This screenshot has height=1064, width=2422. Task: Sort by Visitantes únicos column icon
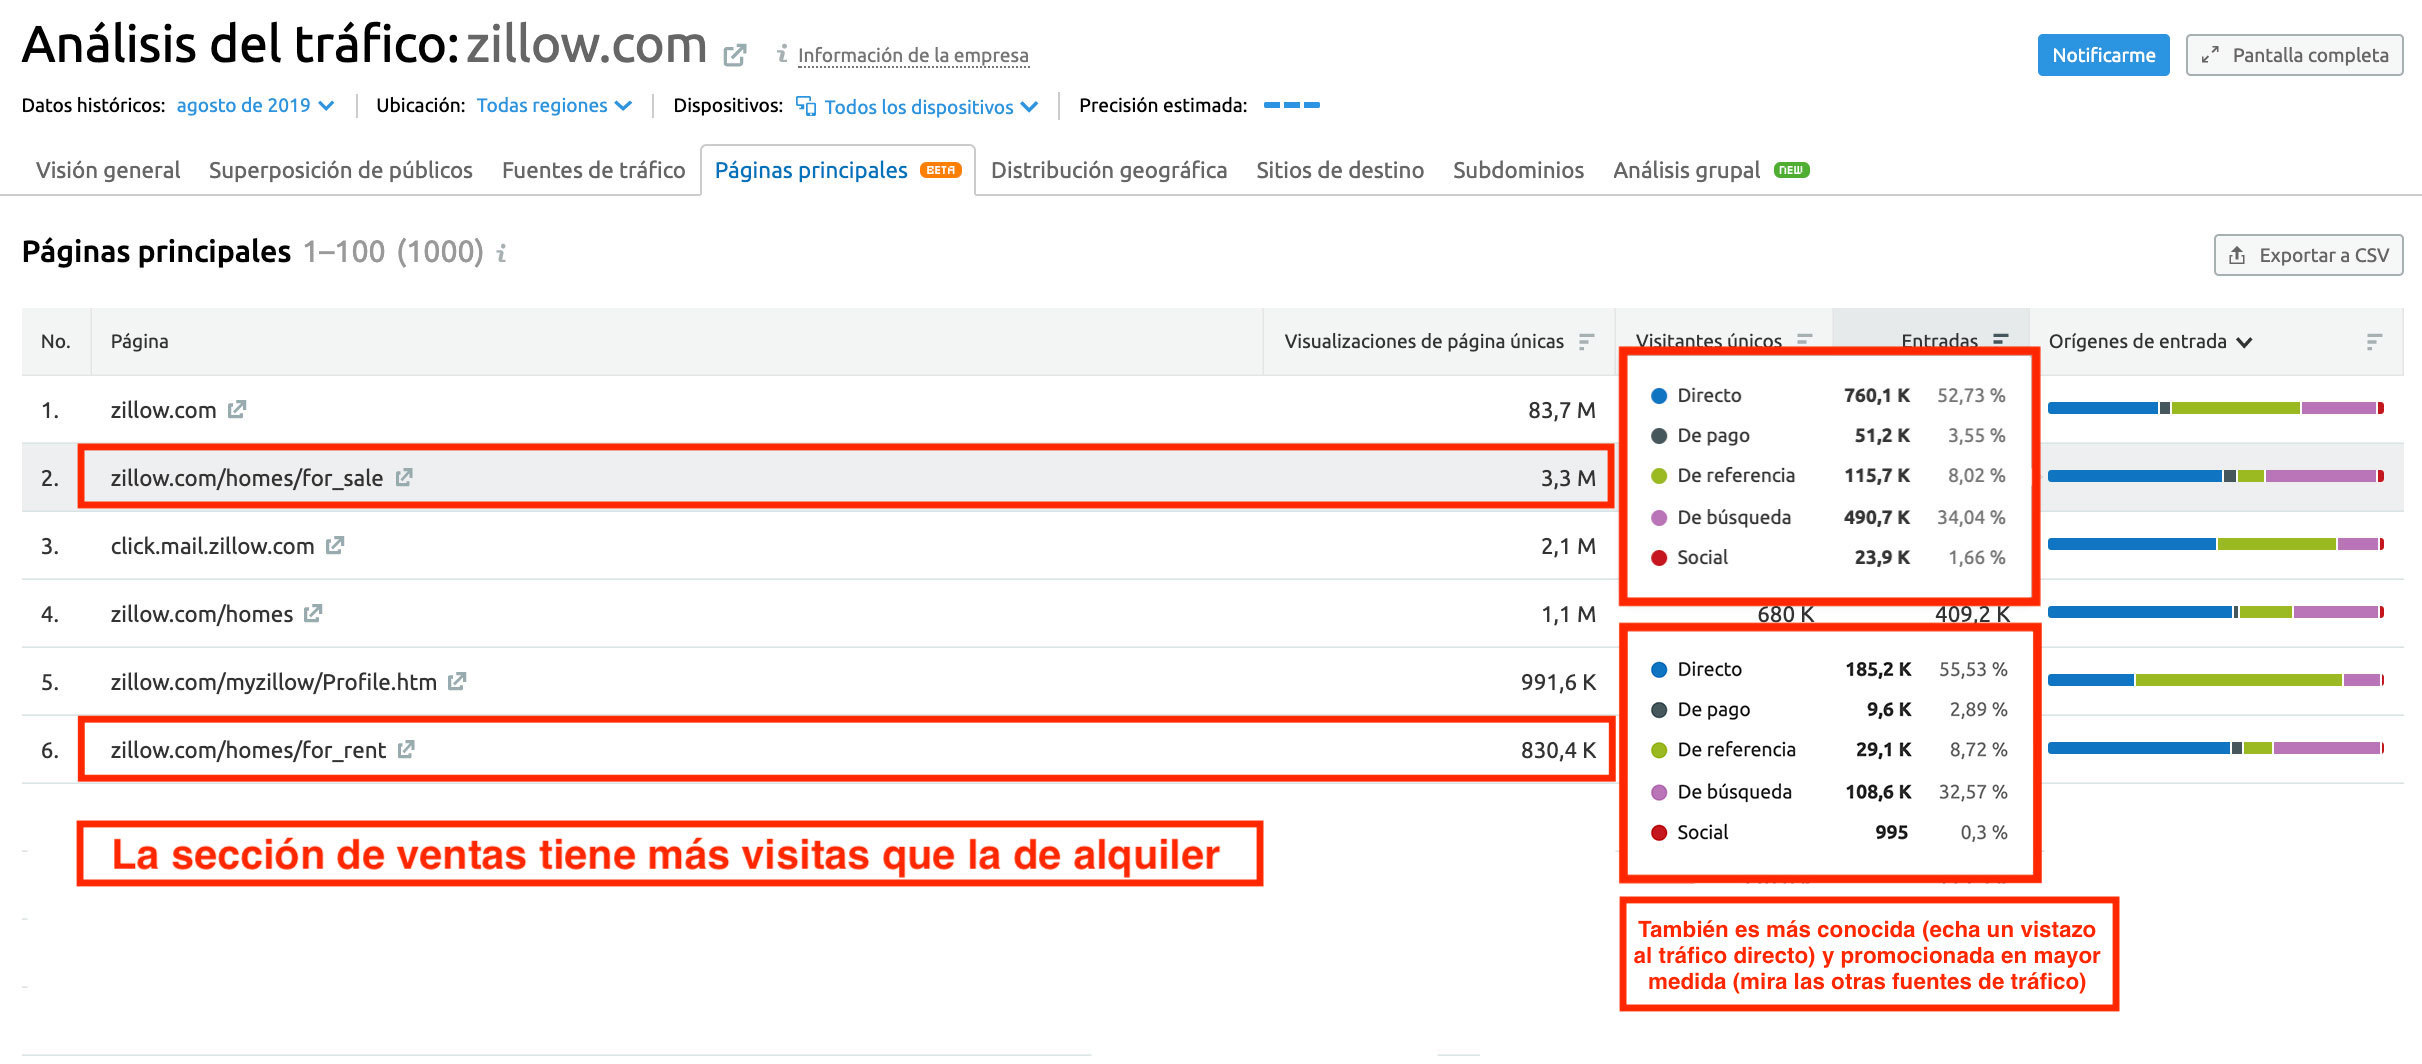click(1804, 340)
